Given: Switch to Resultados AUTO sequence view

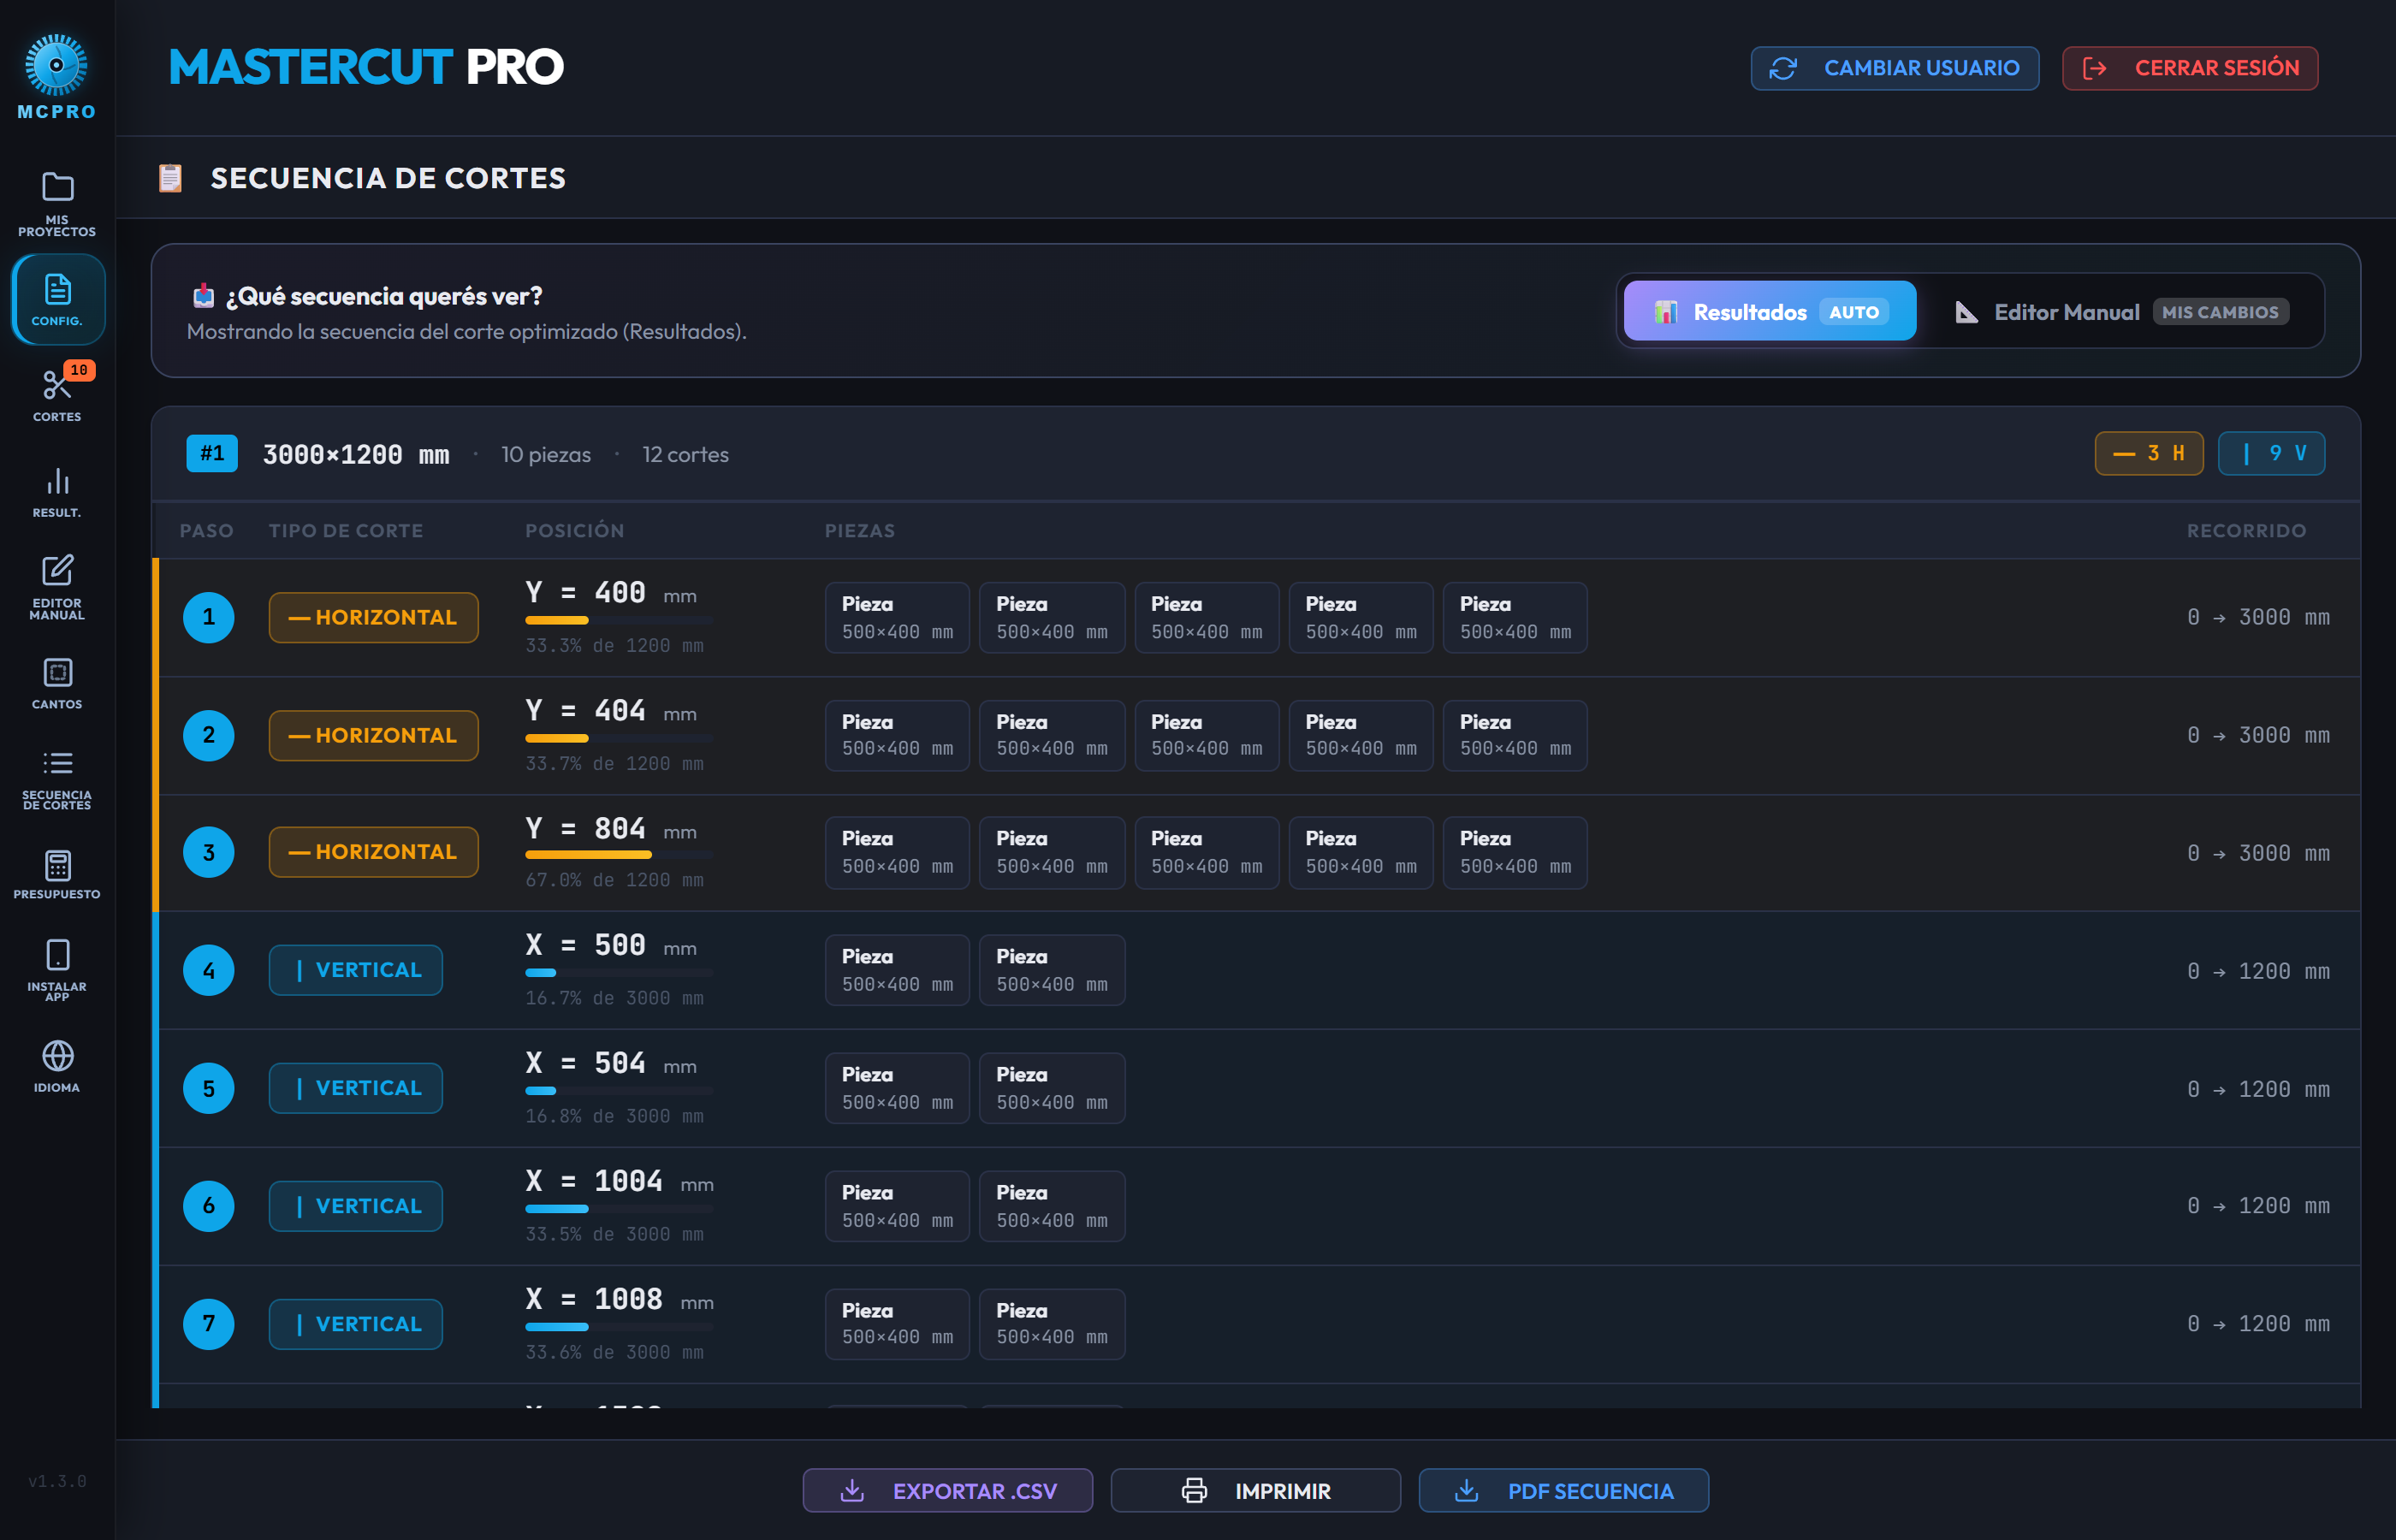Looking at the screenshot, I should coord(1770,312).
